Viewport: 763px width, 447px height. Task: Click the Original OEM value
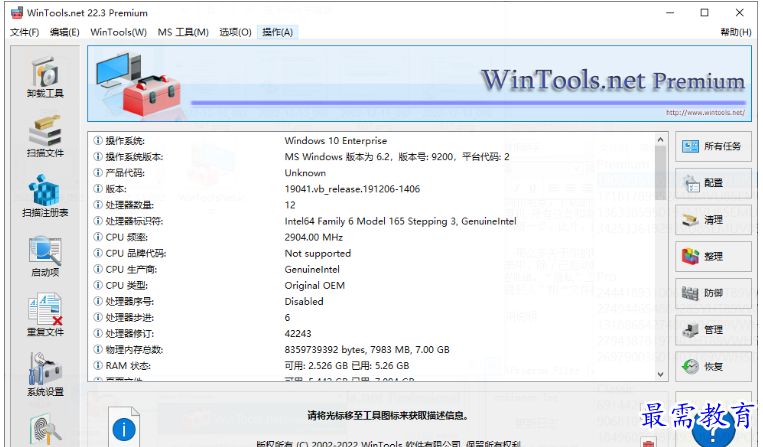coord(315,286)
